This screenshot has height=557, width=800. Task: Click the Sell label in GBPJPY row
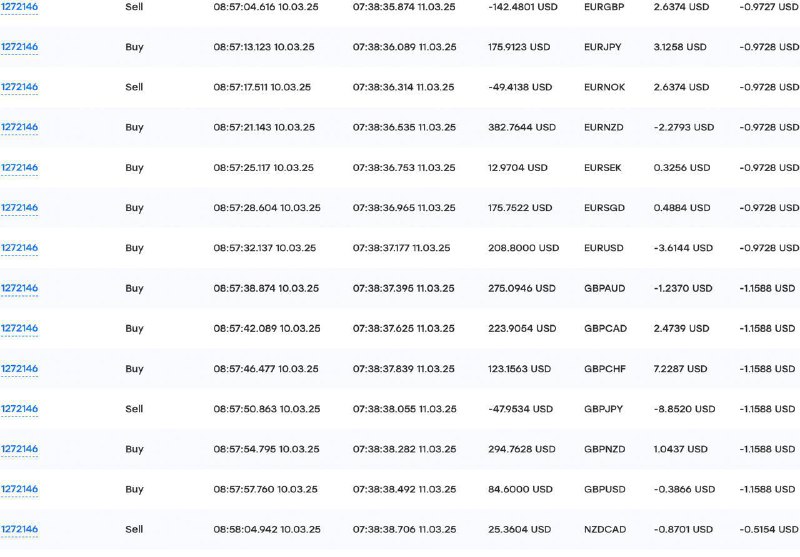[134, 409]
